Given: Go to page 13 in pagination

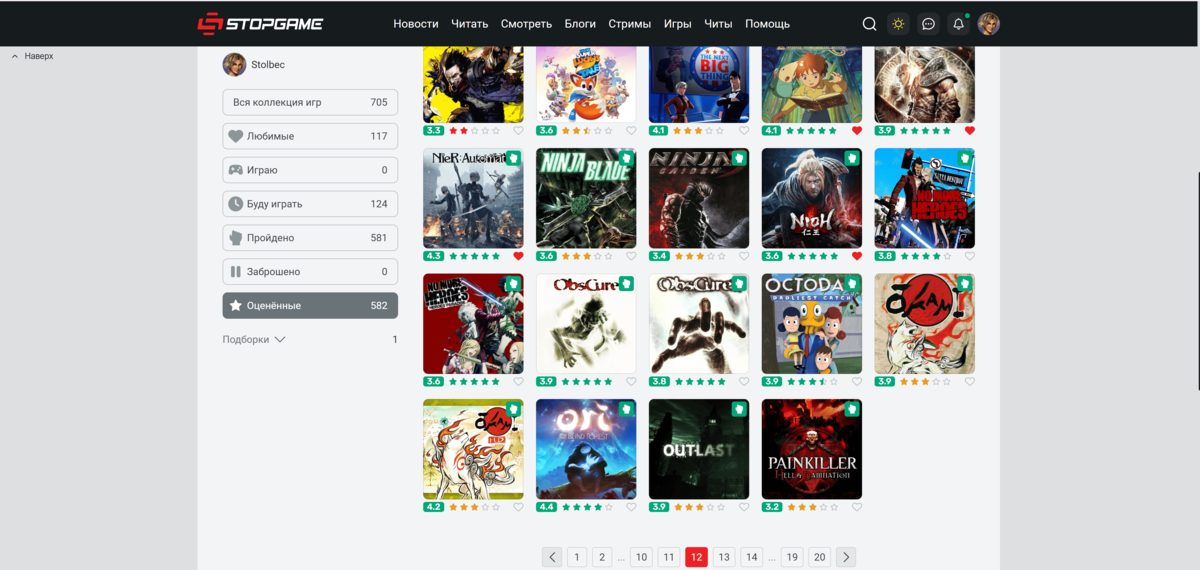Looking at the screenshot, I should tap(724, 557).
